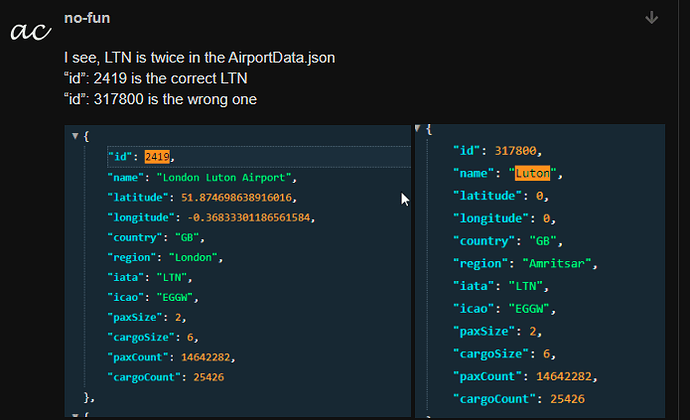
Task: Collapse the JSON object with id 317800
Action: pos(418,128)
